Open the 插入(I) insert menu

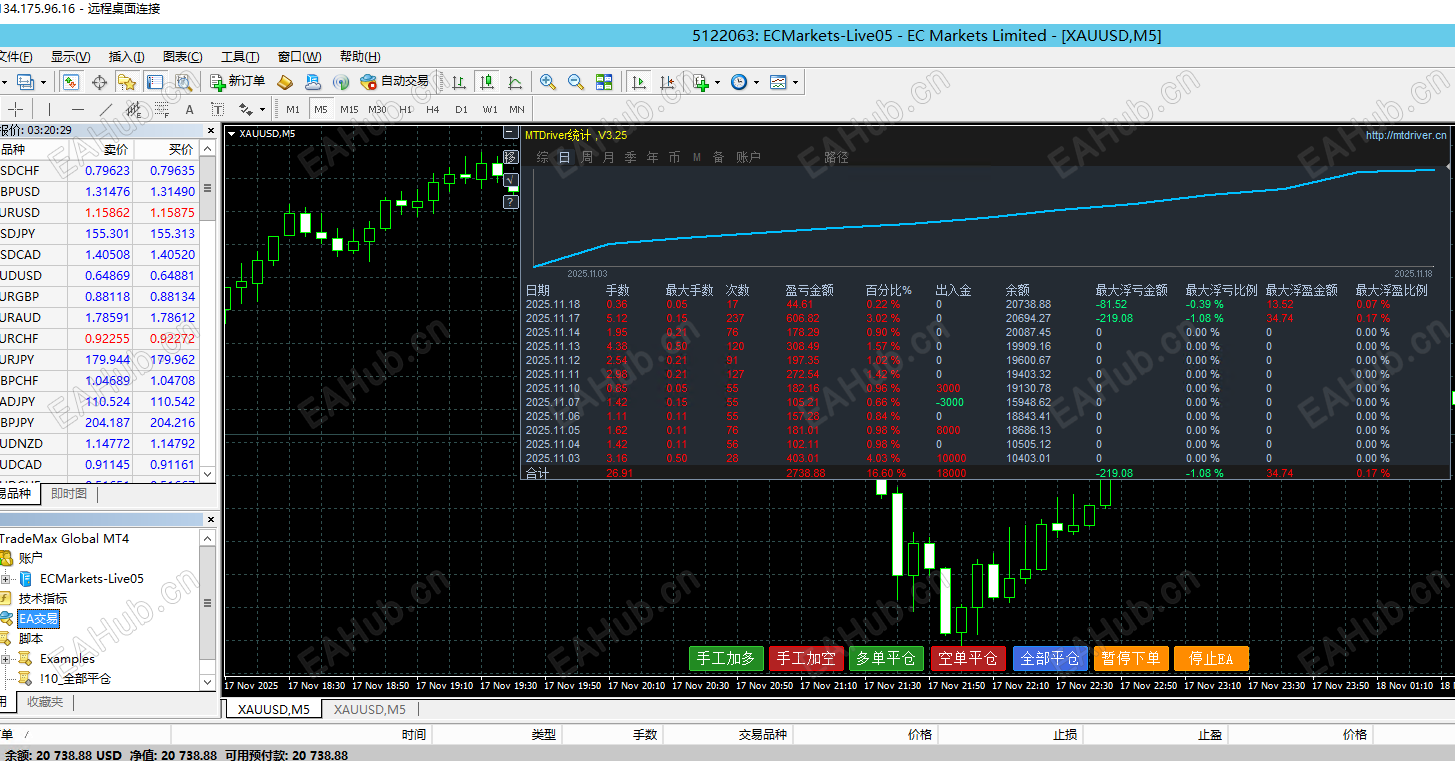click(126, 57)
